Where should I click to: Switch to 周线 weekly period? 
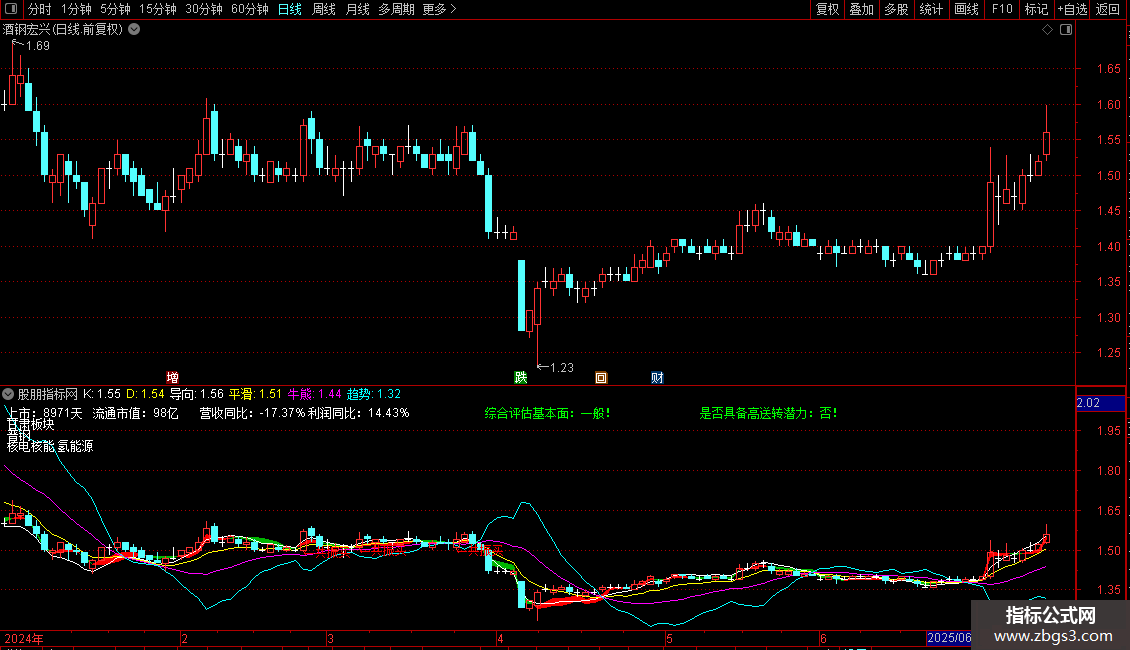324,9
